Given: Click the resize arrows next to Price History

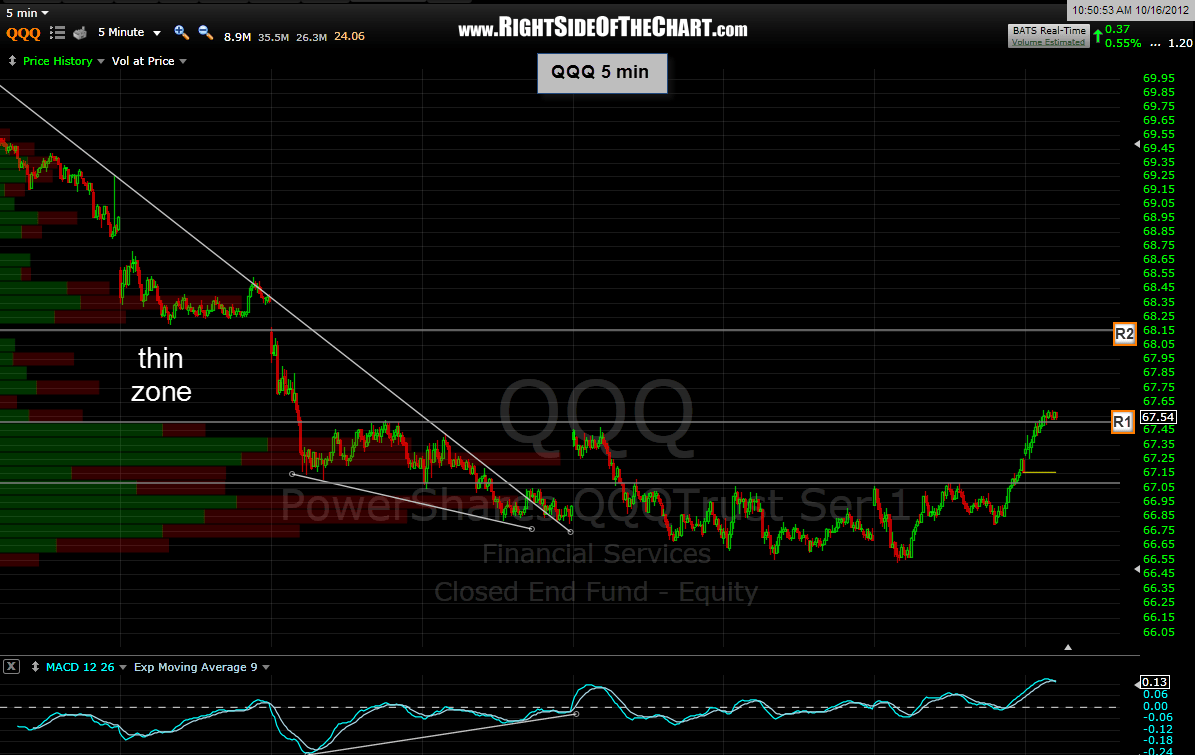Looking at the screenshot, I should pos(12,61).
